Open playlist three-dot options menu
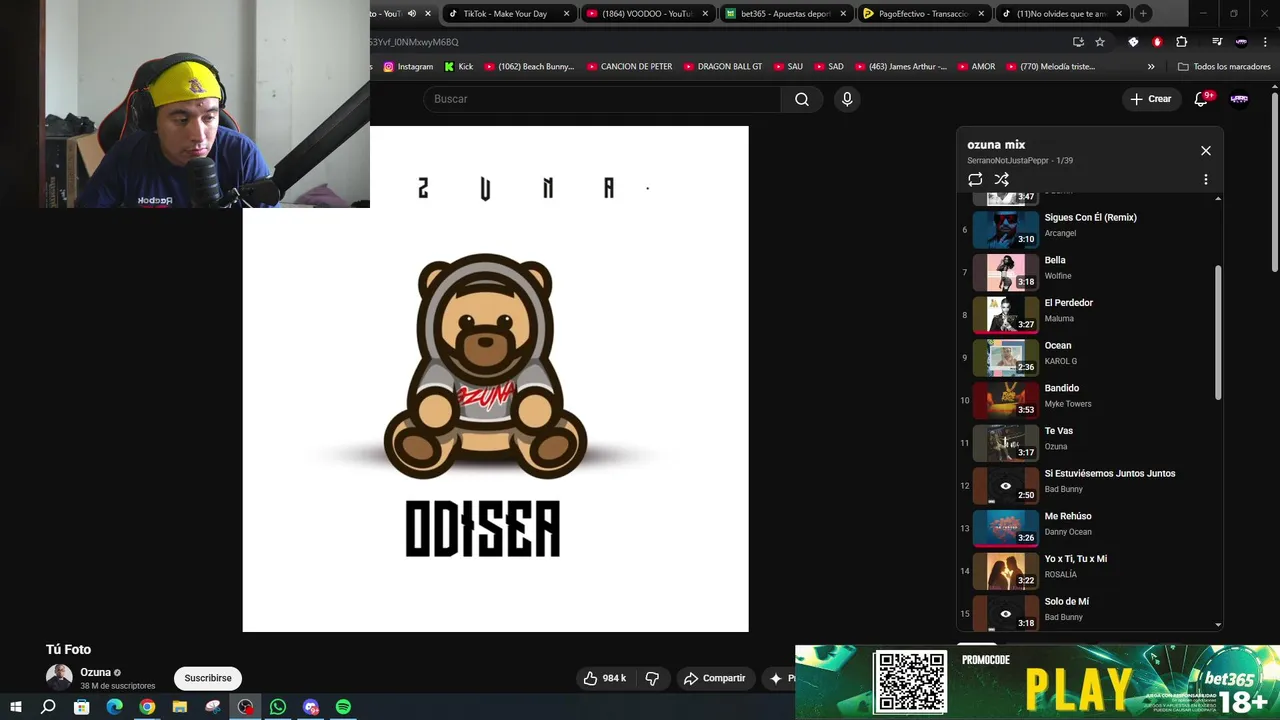This screenshot has width=1280, height=720. point(1206,179)
